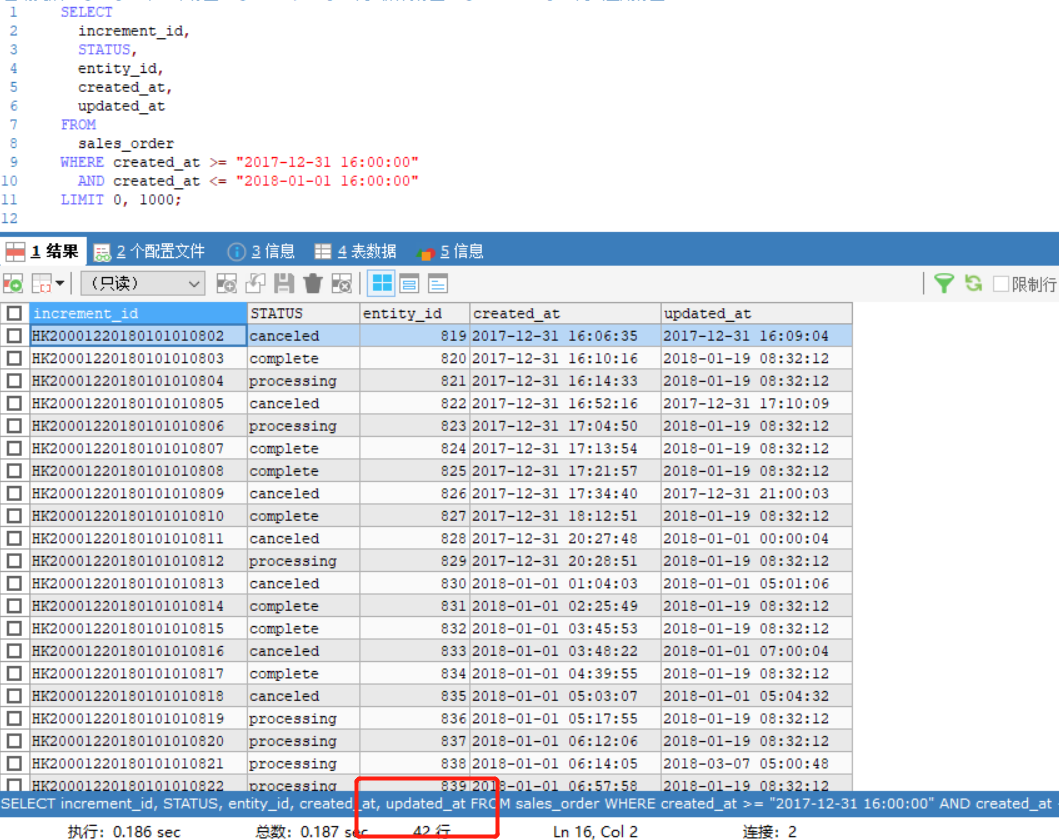Enable the 限制行 row limit checkbox
The height and width of the screenshot is (840, 1059).
[1001, 284]
